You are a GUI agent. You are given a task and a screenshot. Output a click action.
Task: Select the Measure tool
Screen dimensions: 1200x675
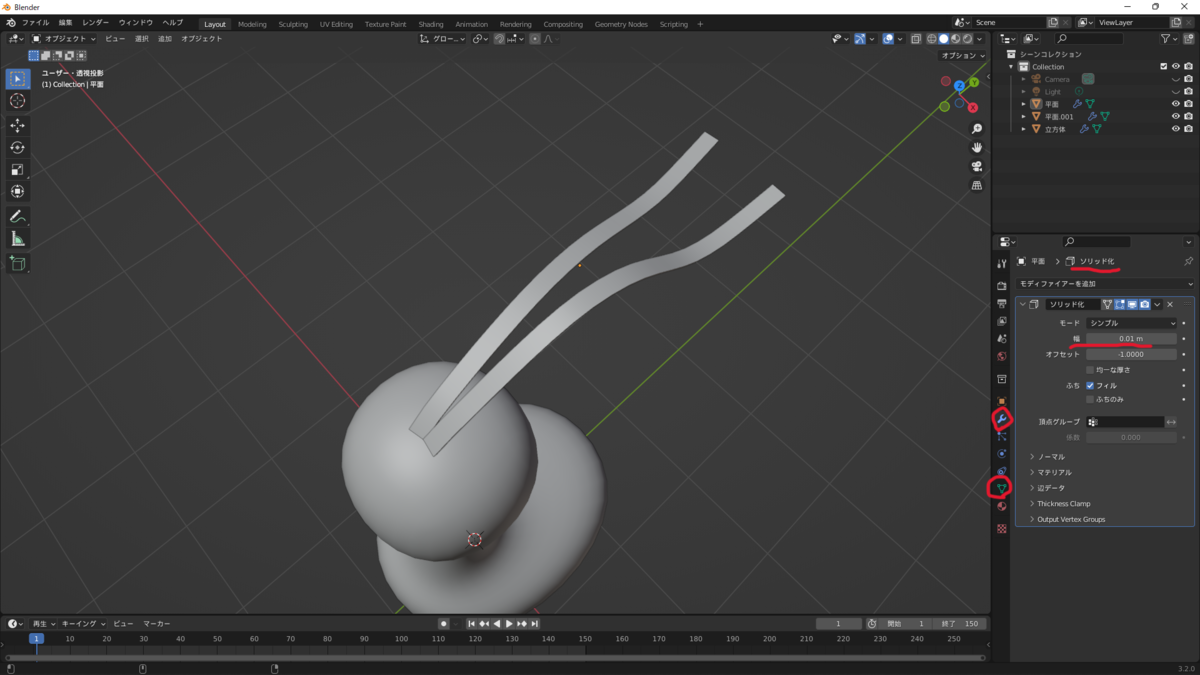click(17, 238)
